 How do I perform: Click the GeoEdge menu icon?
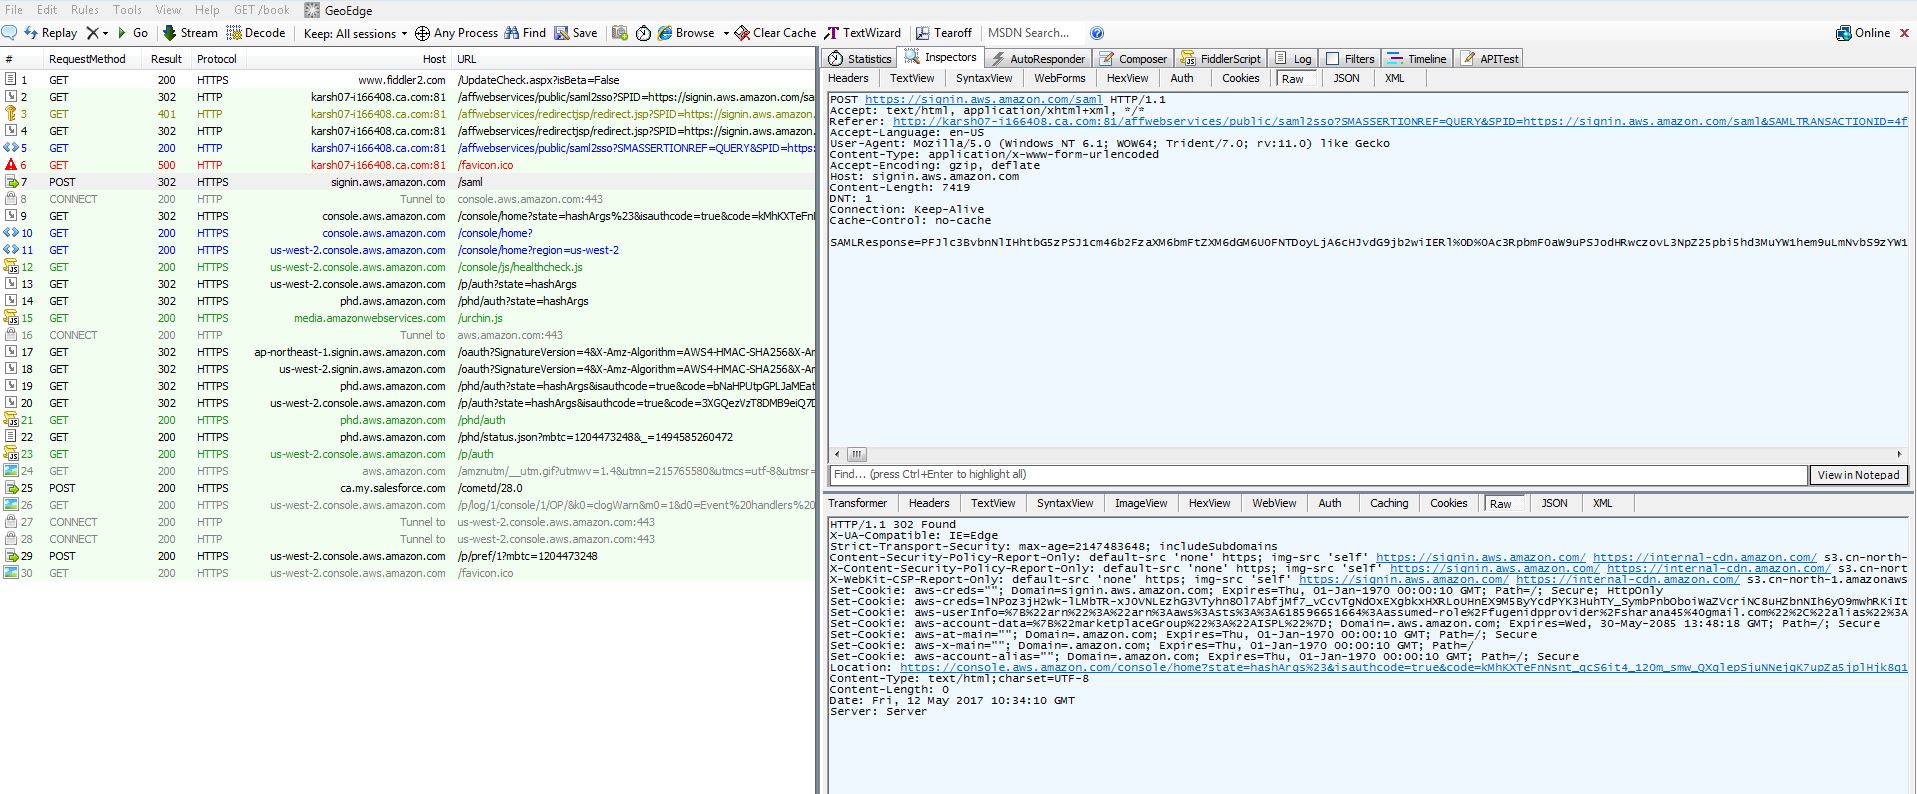312,10
